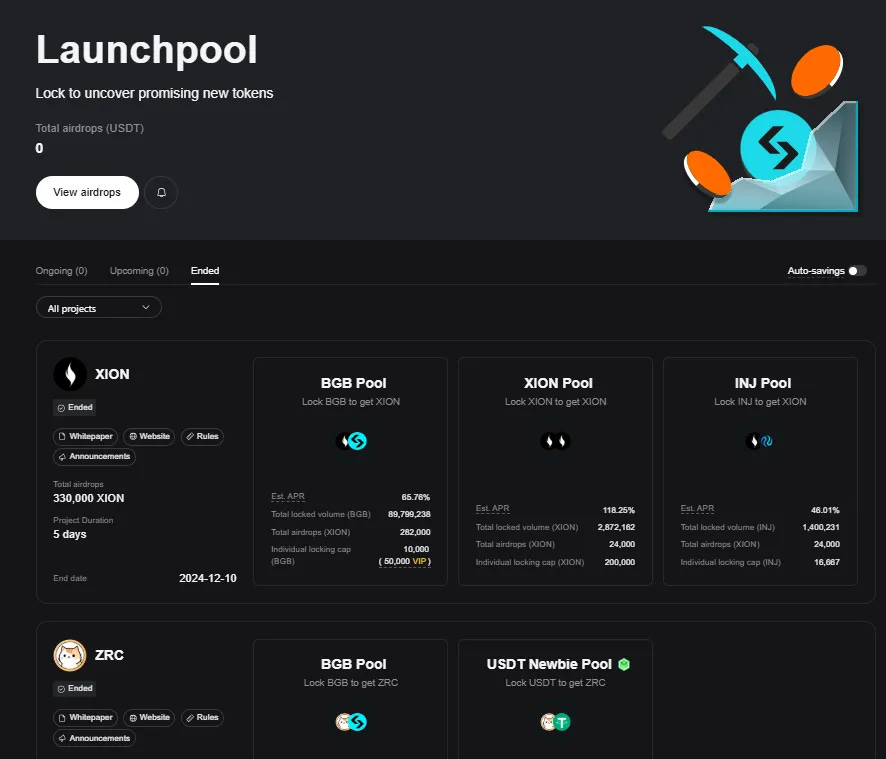
Task: Enable the Auto-savings toggle
Action: coord(856,270)
